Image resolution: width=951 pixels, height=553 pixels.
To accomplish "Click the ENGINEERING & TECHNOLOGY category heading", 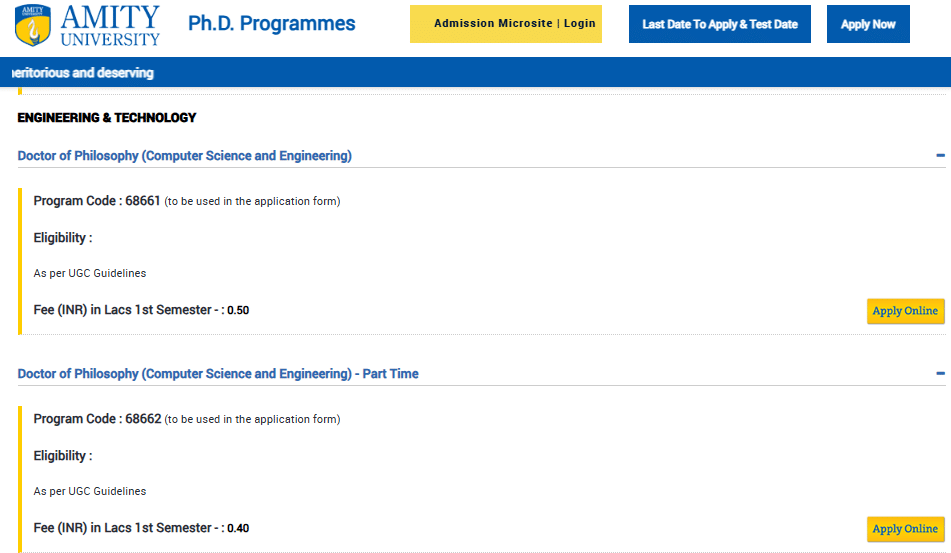I will click(107, 118).
